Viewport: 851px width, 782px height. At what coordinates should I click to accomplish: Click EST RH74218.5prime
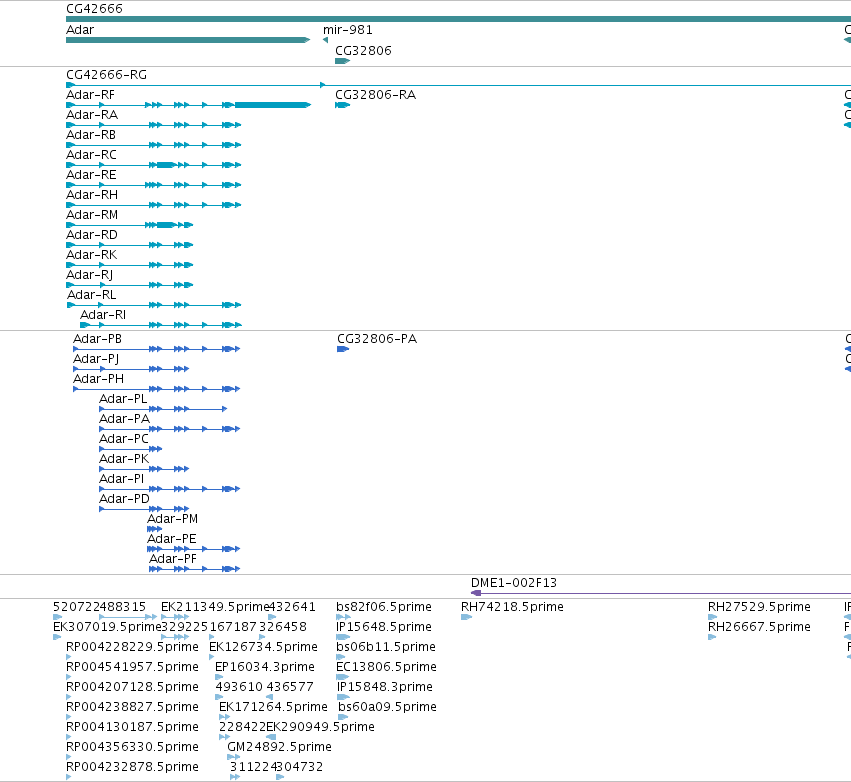point(512,607)
